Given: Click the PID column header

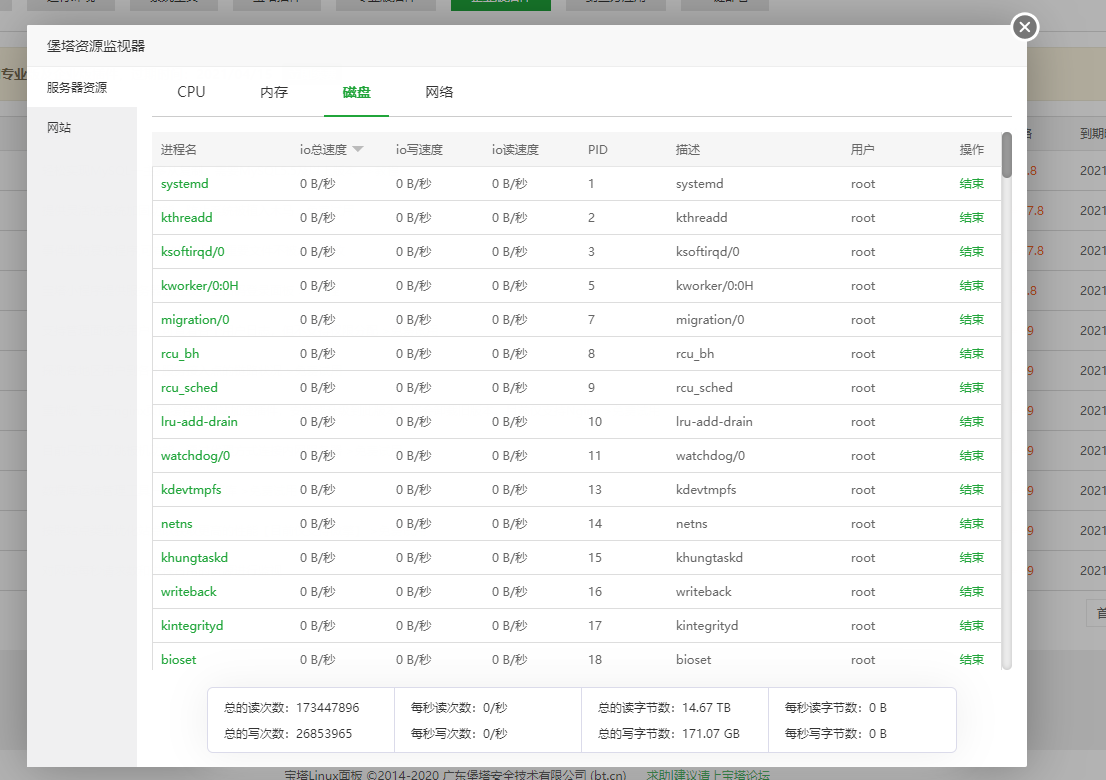Looking at the screenshot, I should click(597, 150).
